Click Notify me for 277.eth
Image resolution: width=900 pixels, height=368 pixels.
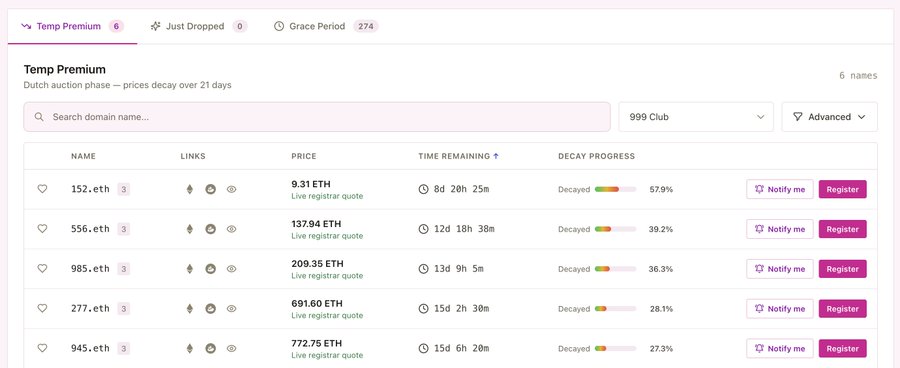click(780, 308)
